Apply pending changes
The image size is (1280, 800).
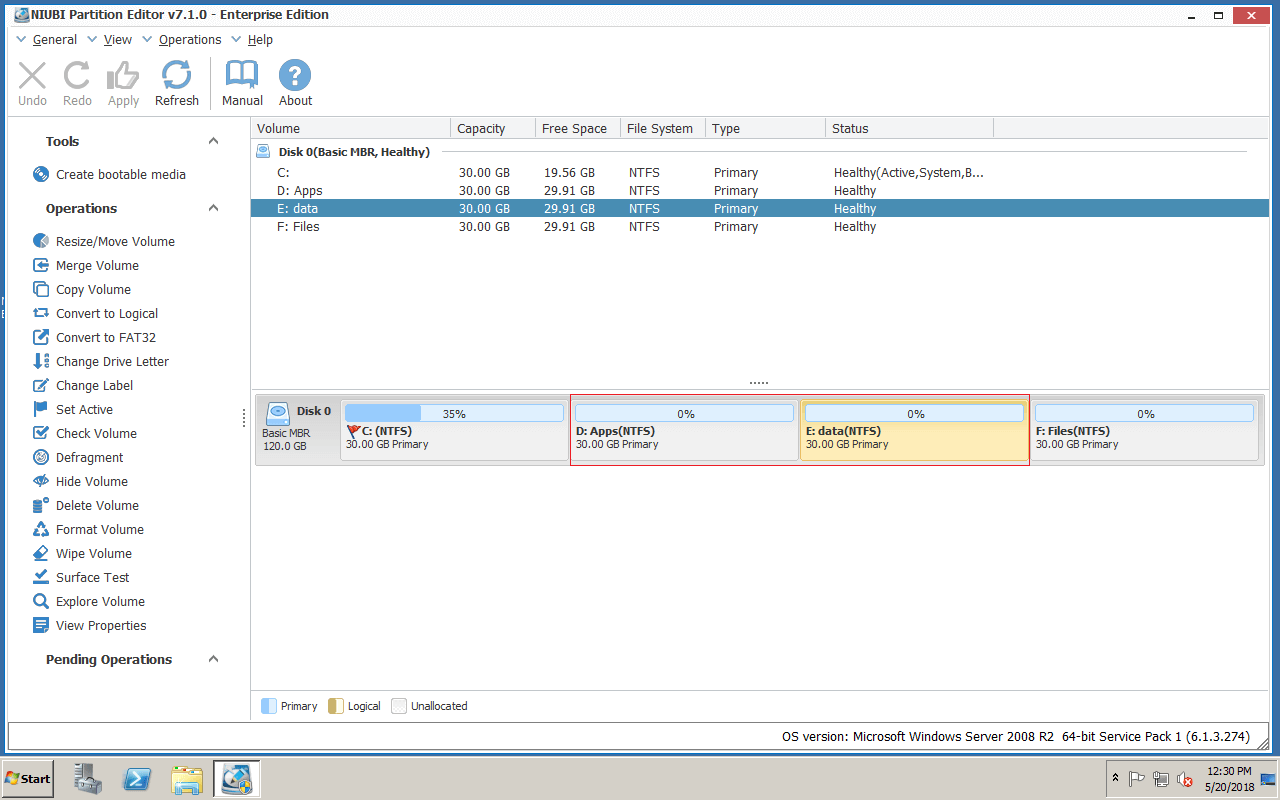click(x=123, y=83)
